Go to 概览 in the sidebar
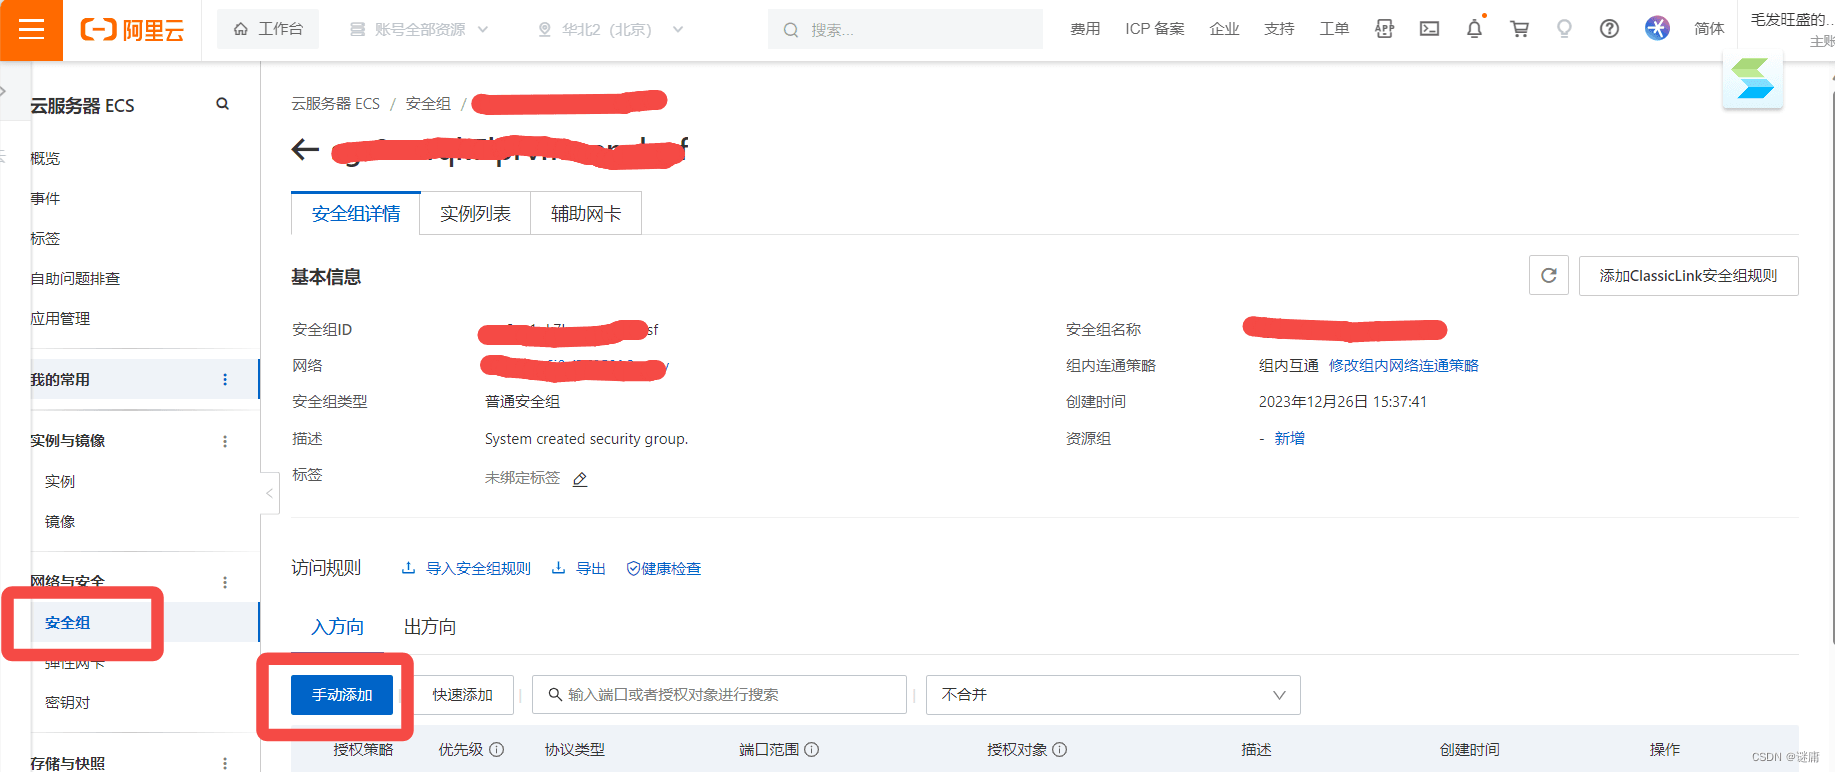 [x=45, y=158]
